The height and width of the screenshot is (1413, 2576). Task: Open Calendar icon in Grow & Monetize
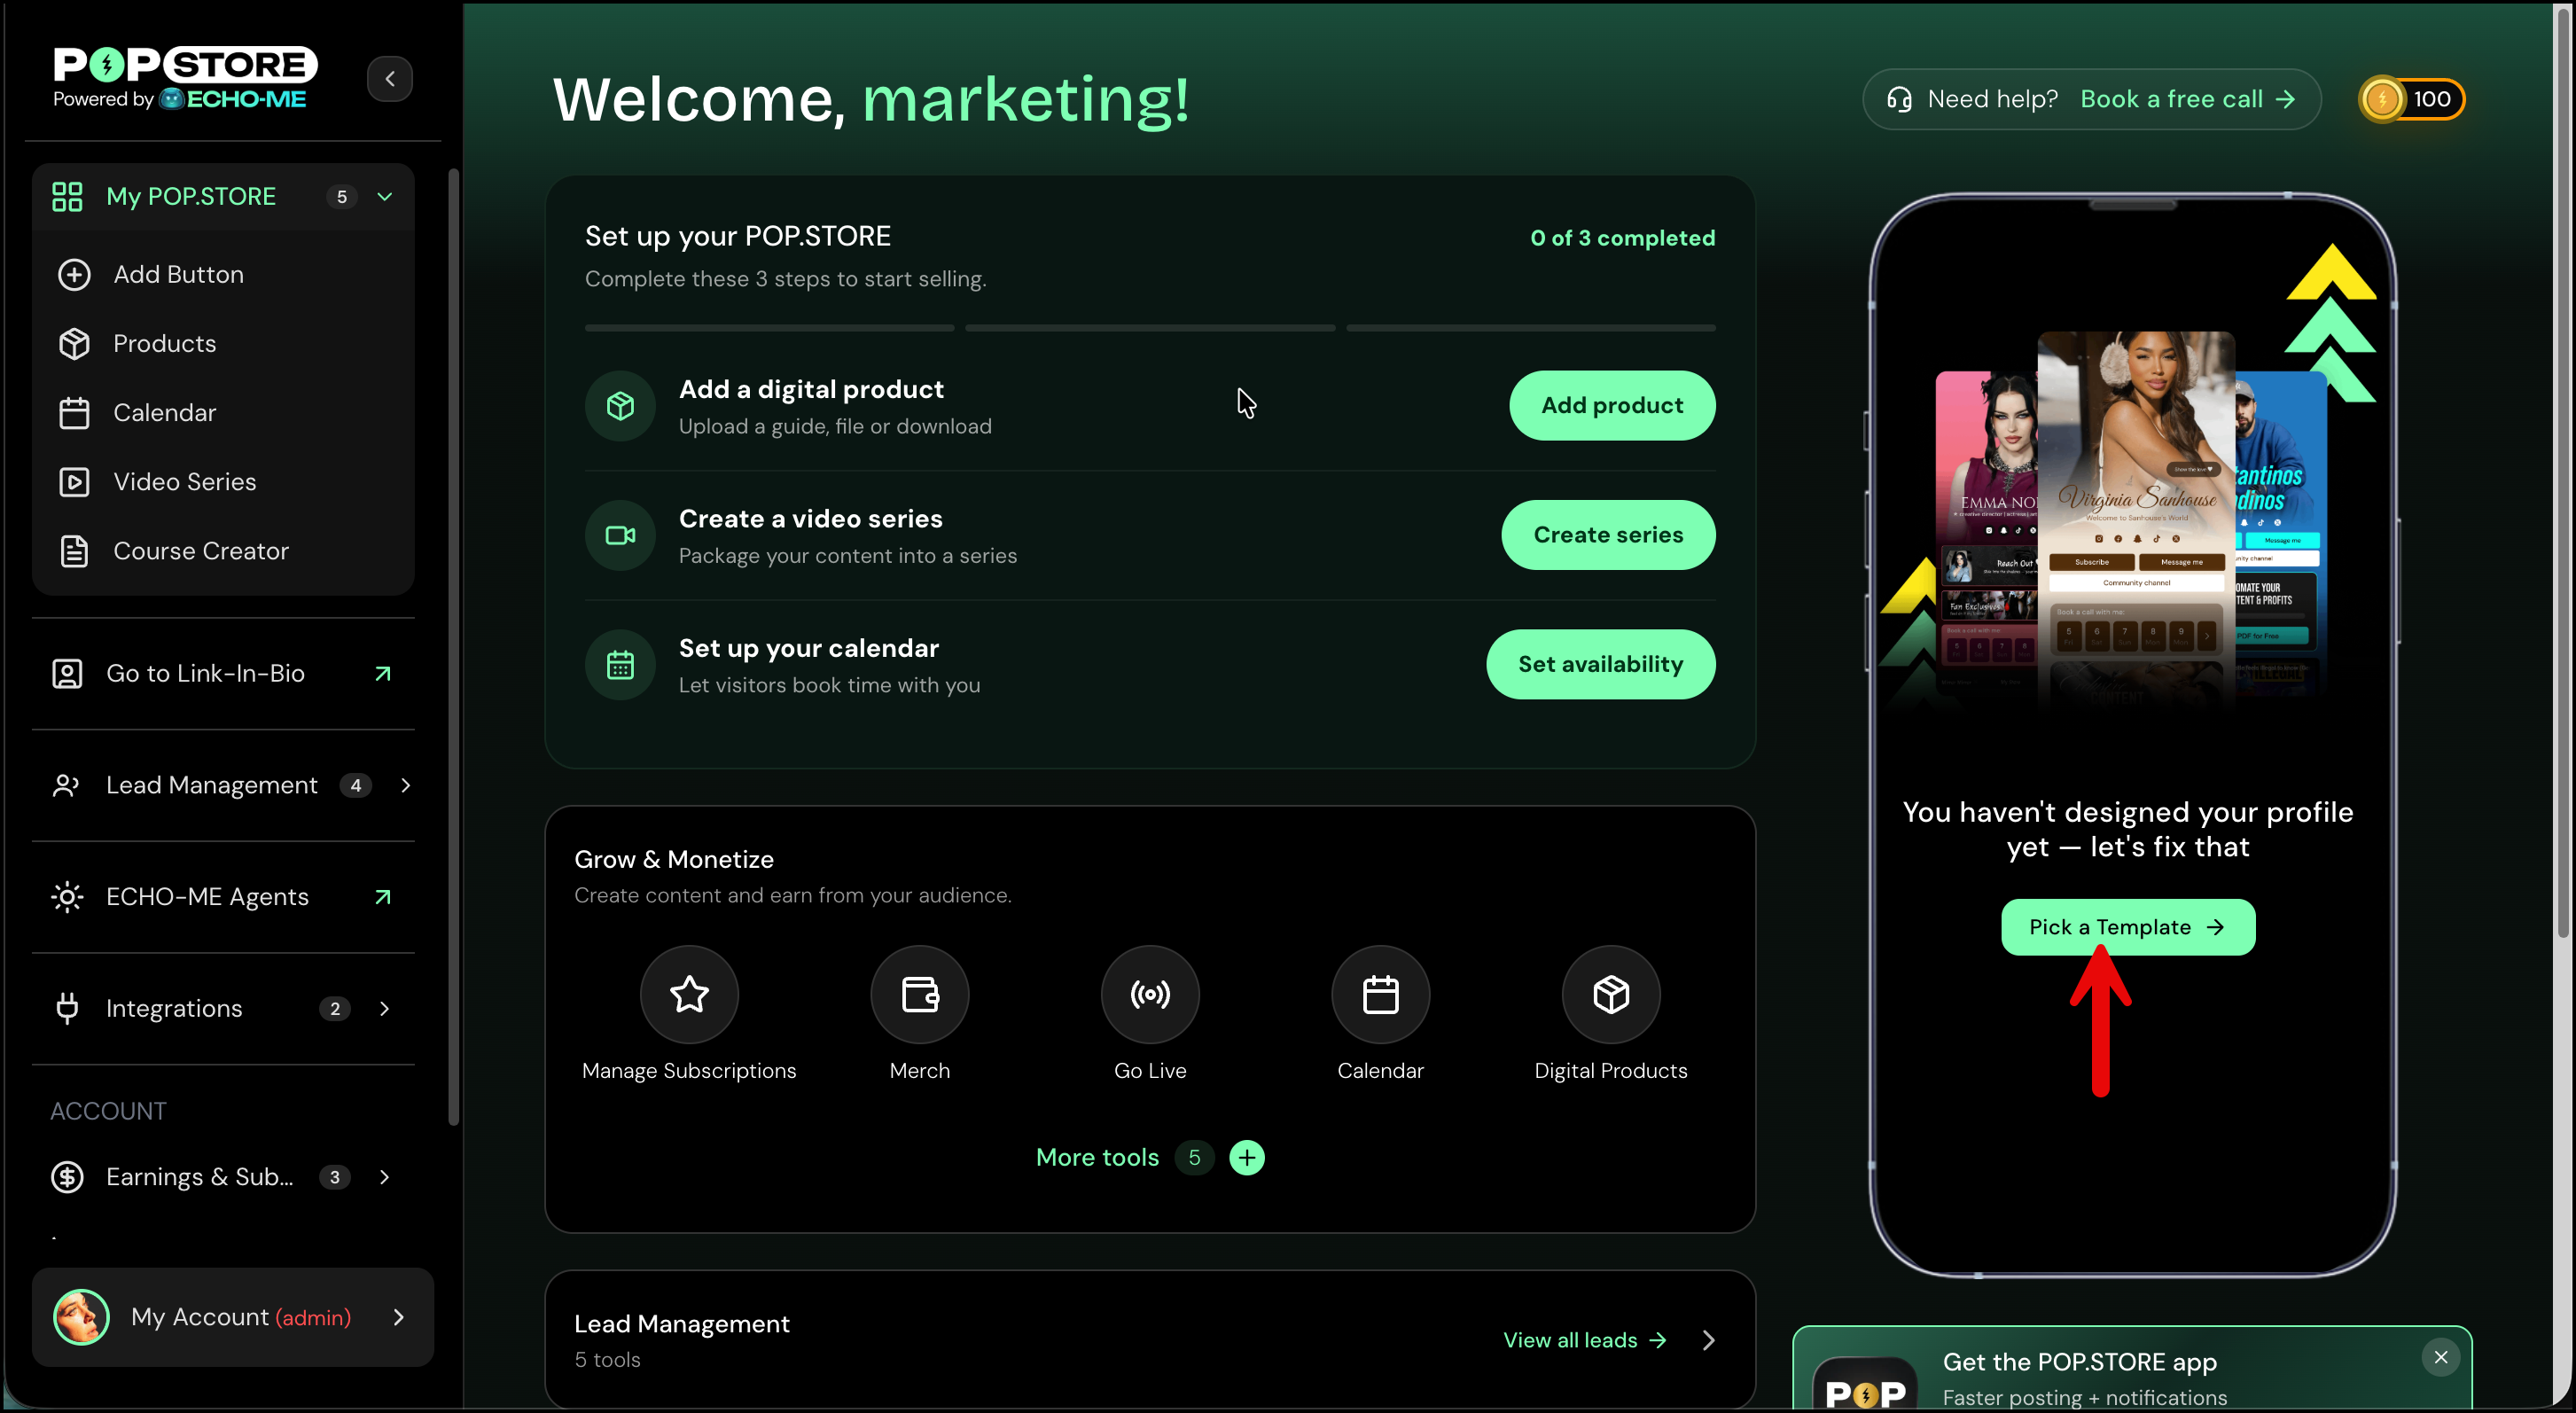(1381, 994)
